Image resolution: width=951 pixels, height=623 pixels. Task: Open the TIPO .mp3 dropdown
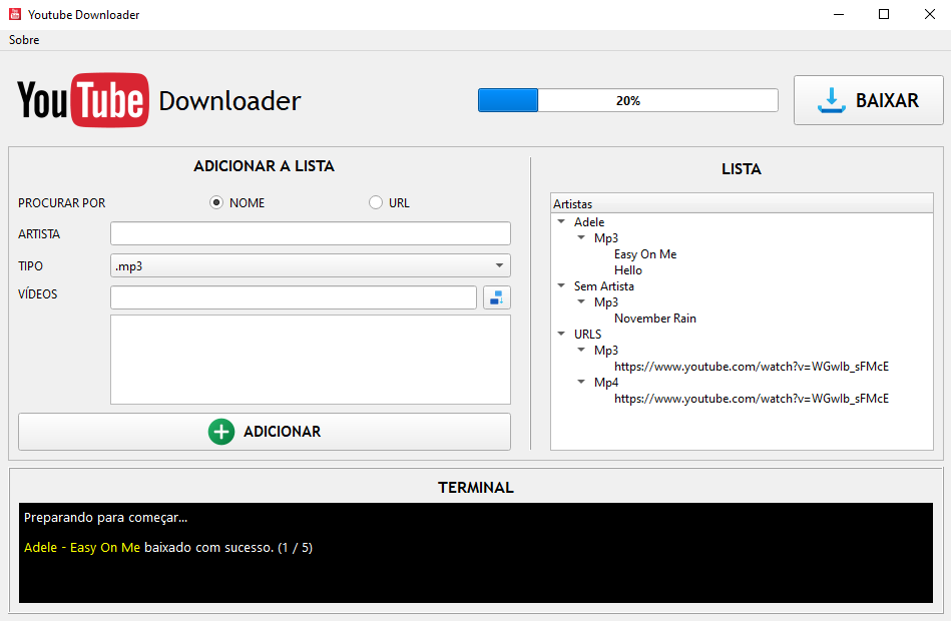(311, 266)
